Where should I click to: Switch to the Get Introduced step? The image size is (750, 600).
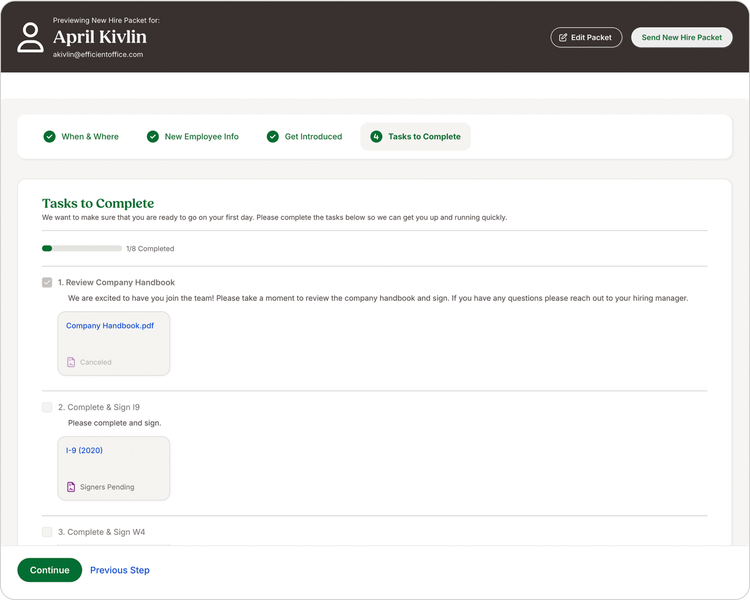pyautogui.click(x=305, y=136)
